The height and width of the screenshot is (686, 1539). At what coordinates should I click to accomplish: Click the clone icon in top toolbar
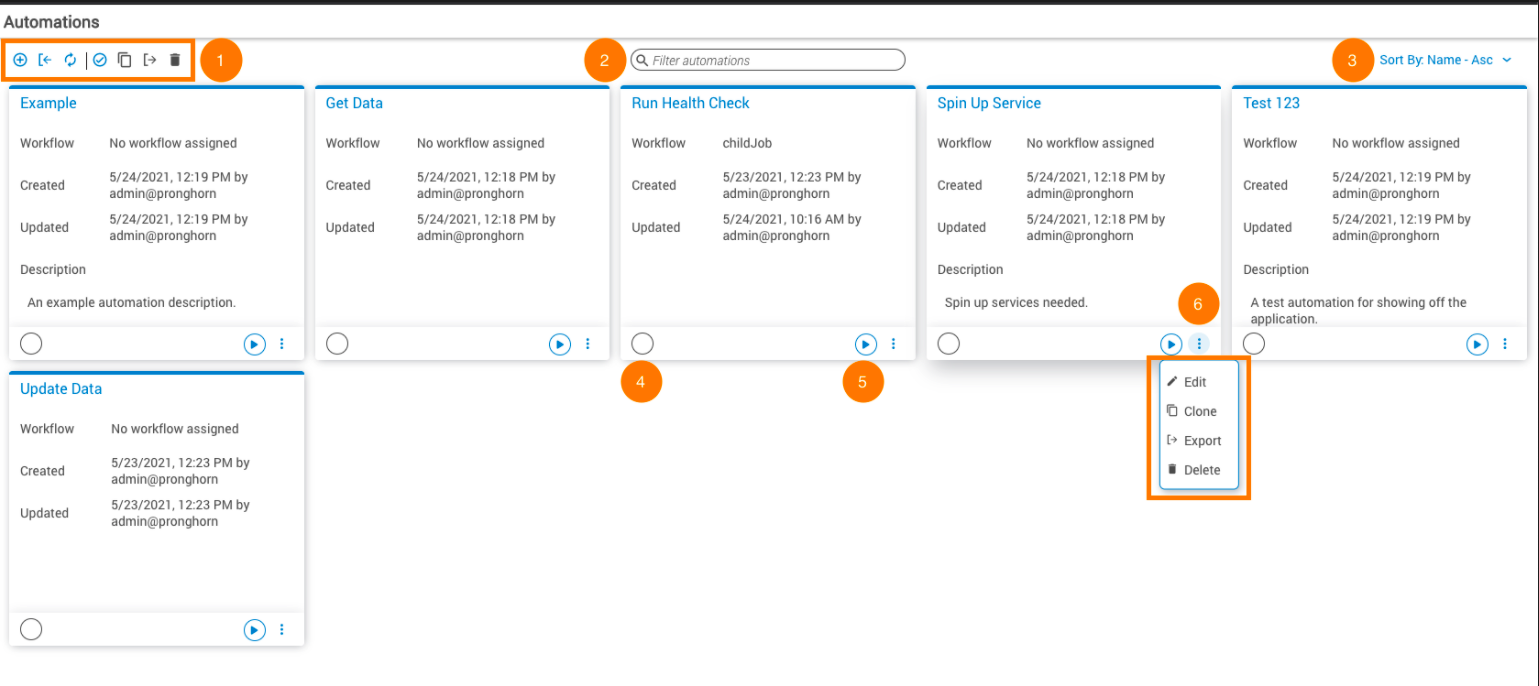(125, 60)
